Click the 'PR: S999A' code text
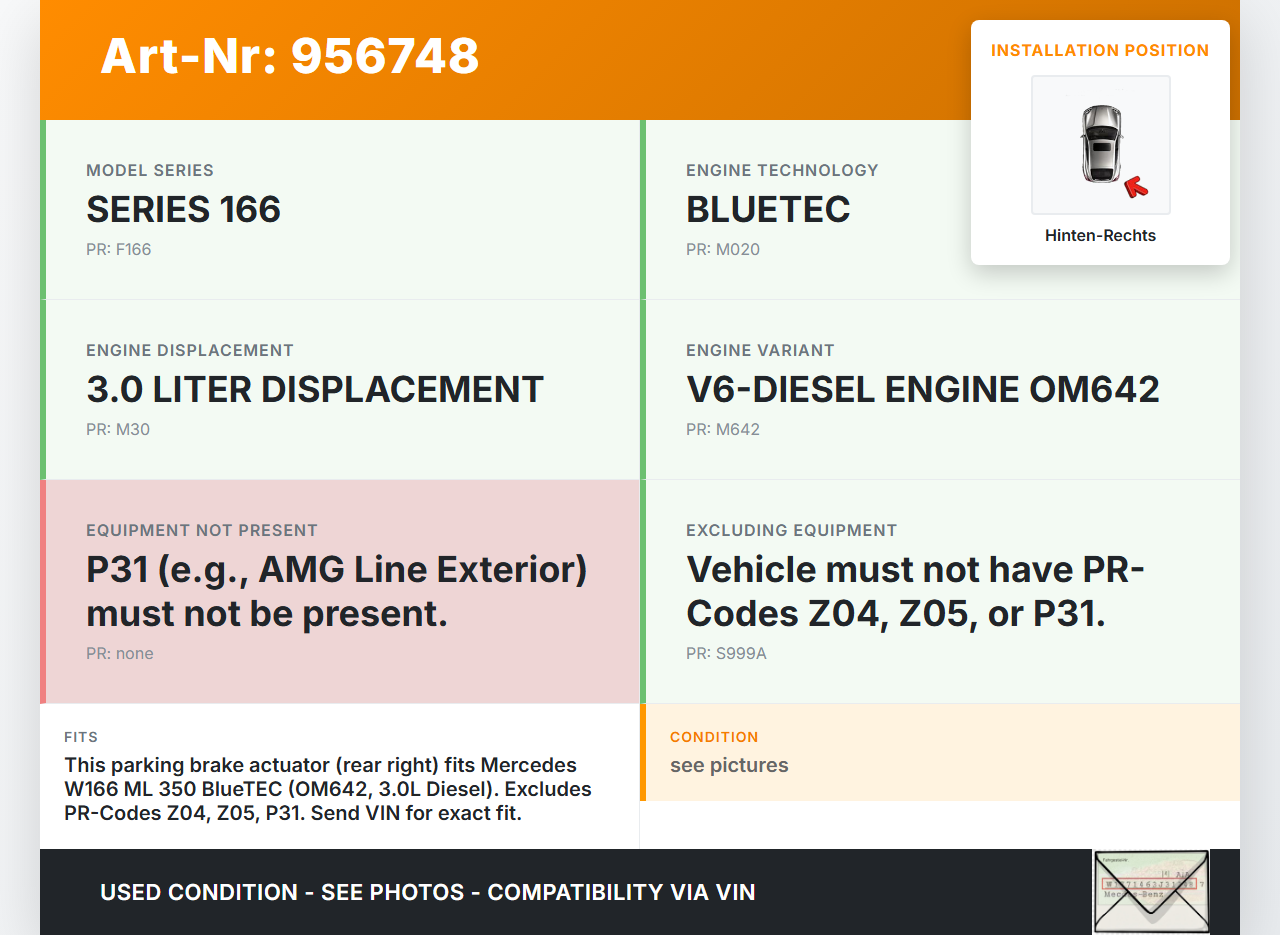 point(726,654)
